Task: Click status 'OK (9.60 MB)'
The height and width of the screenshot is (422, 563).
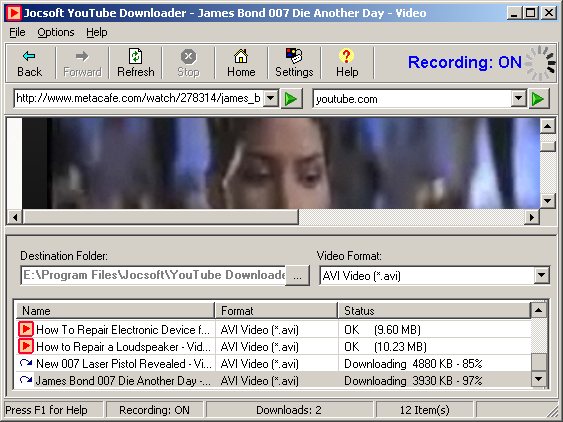Action: coord(382,329)
